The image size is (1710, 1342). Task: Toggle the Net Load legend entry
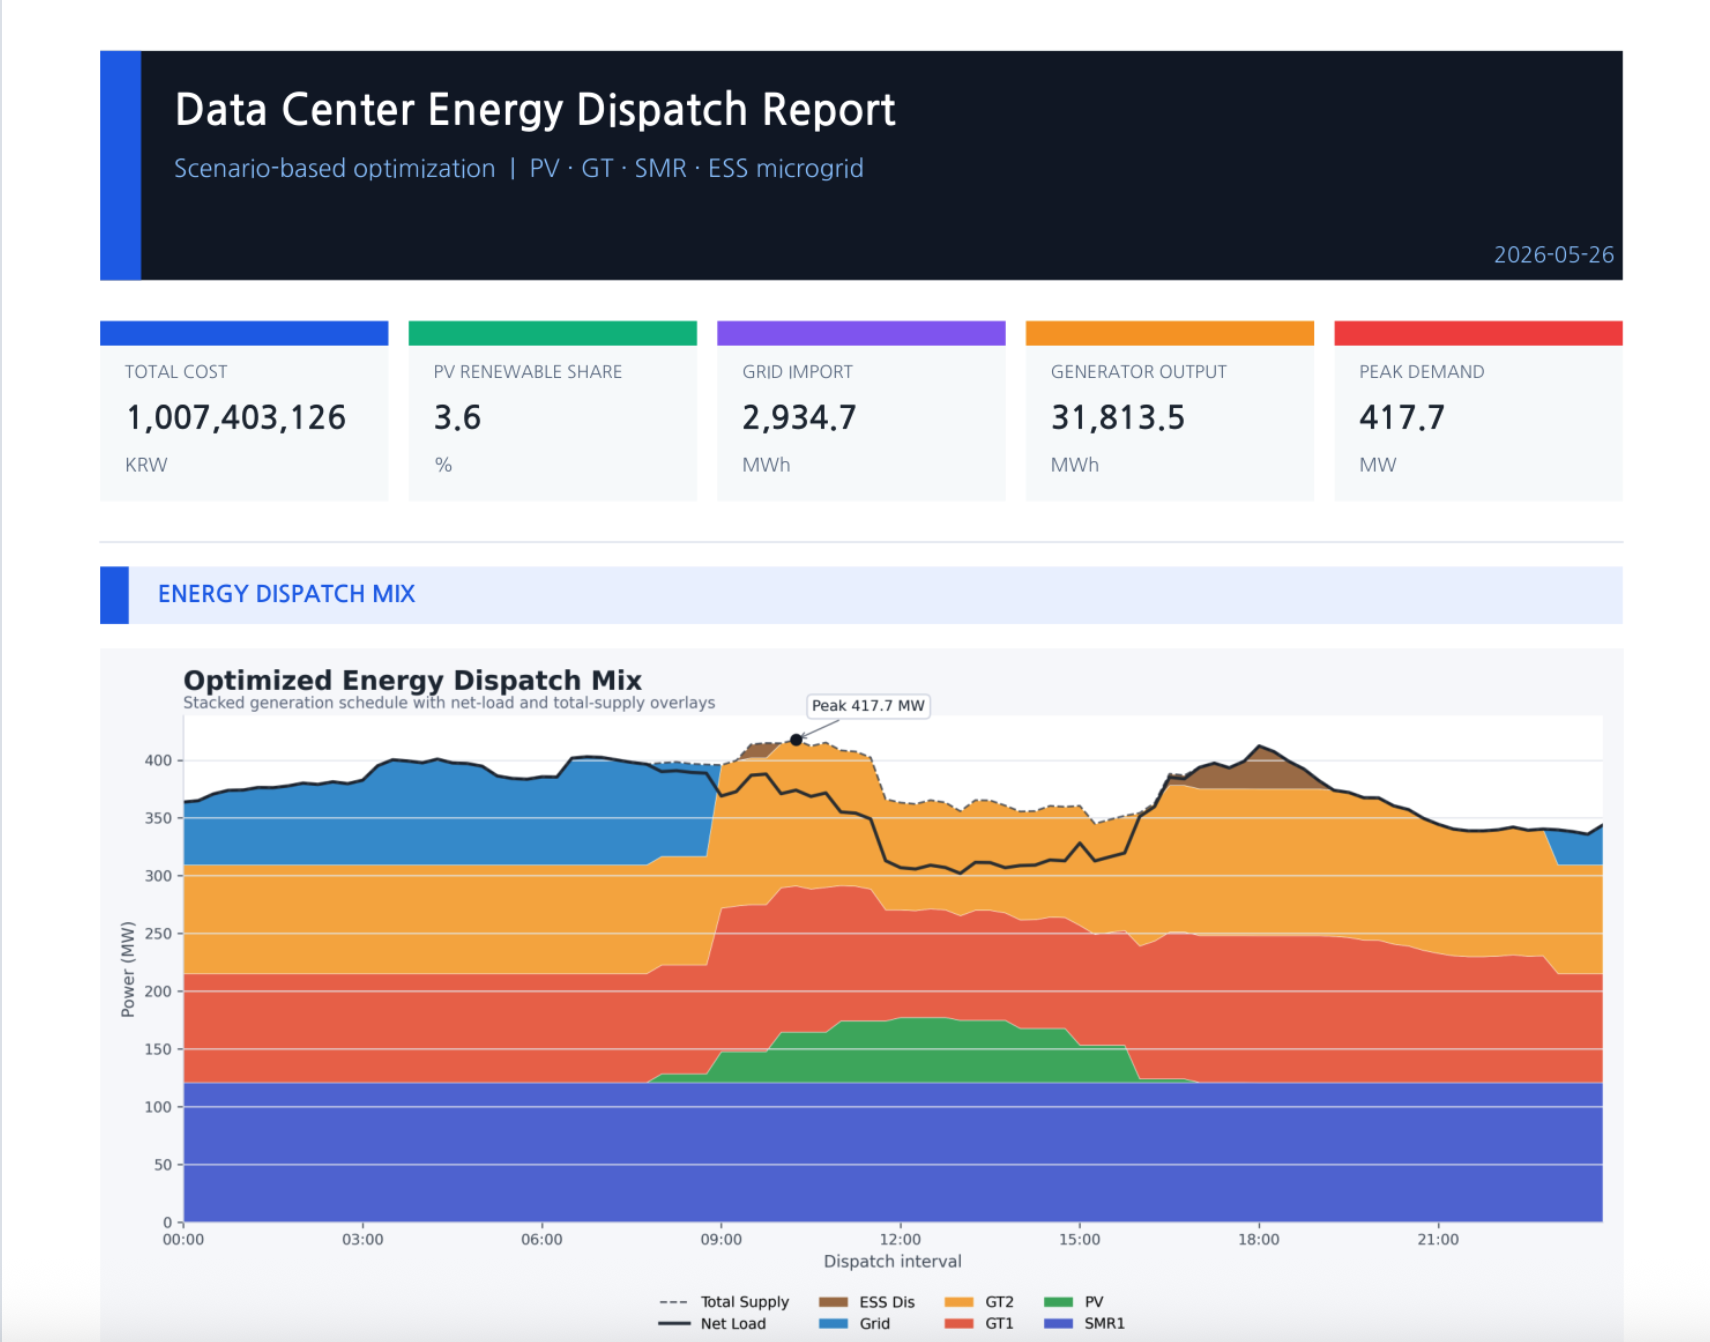(x=713, y=1324)
